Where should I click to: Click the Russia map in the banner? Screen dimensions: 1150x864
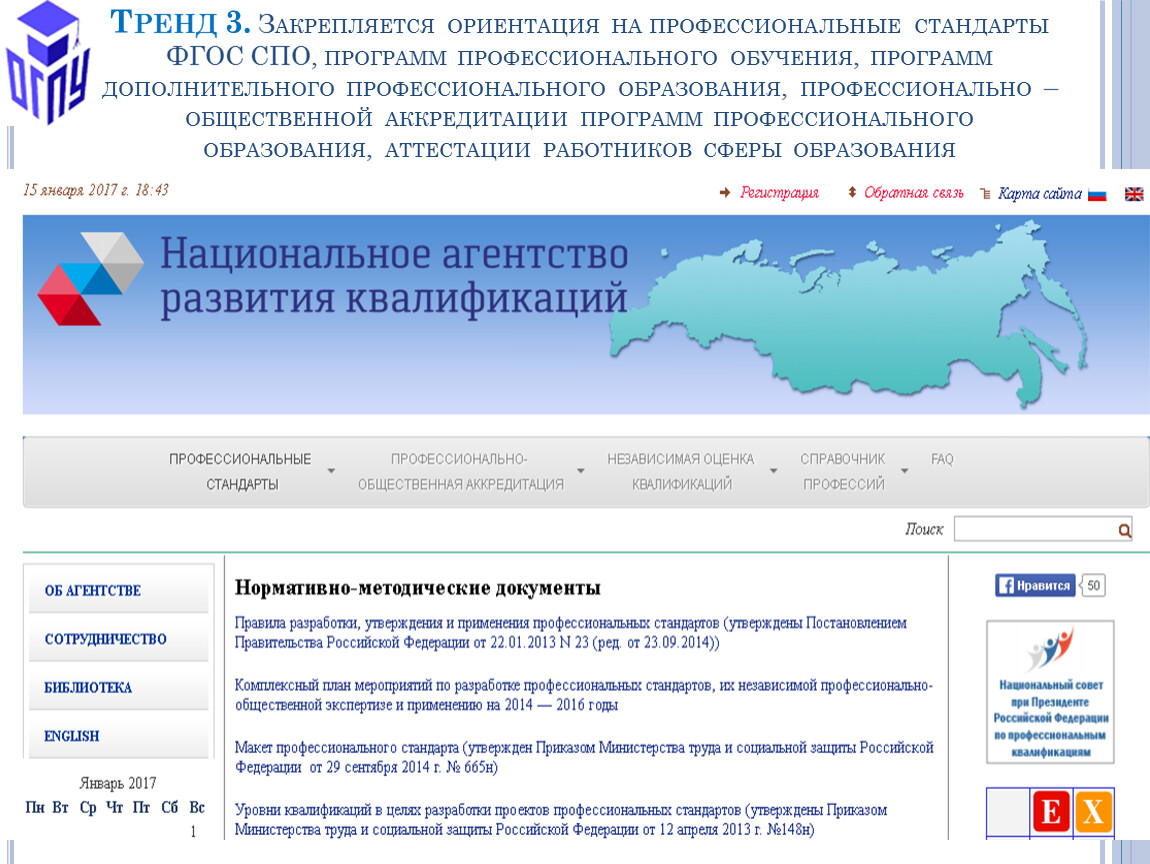849,313
